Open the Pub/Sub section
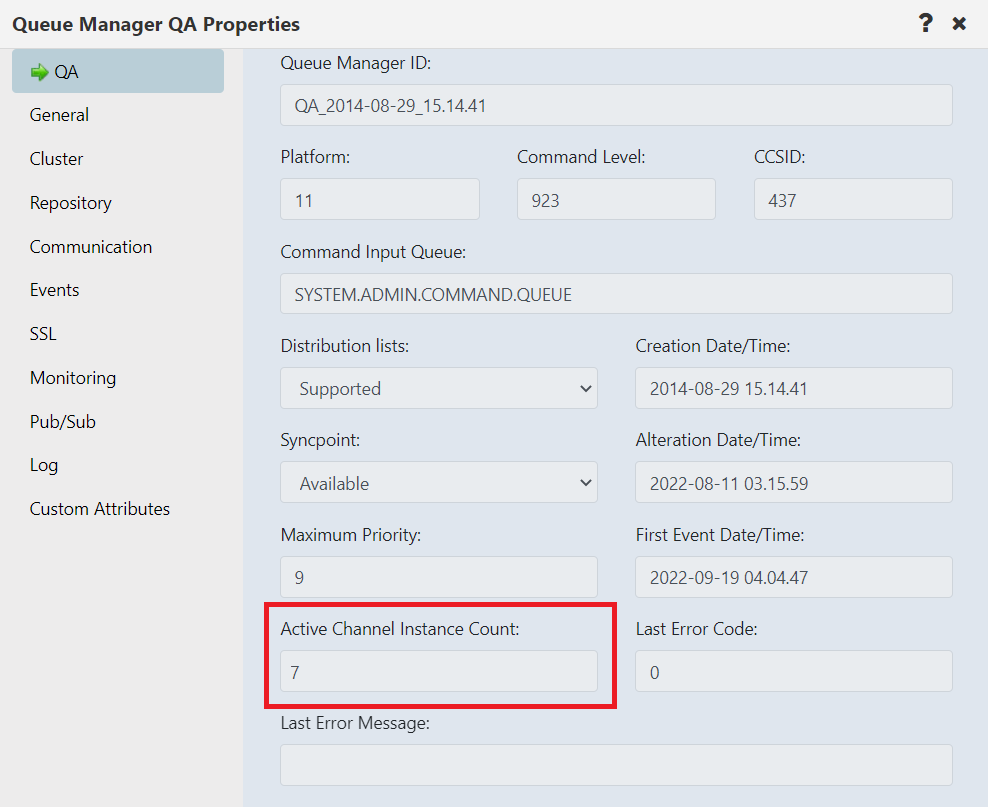988x807 pixels. (x=62, y=421)
